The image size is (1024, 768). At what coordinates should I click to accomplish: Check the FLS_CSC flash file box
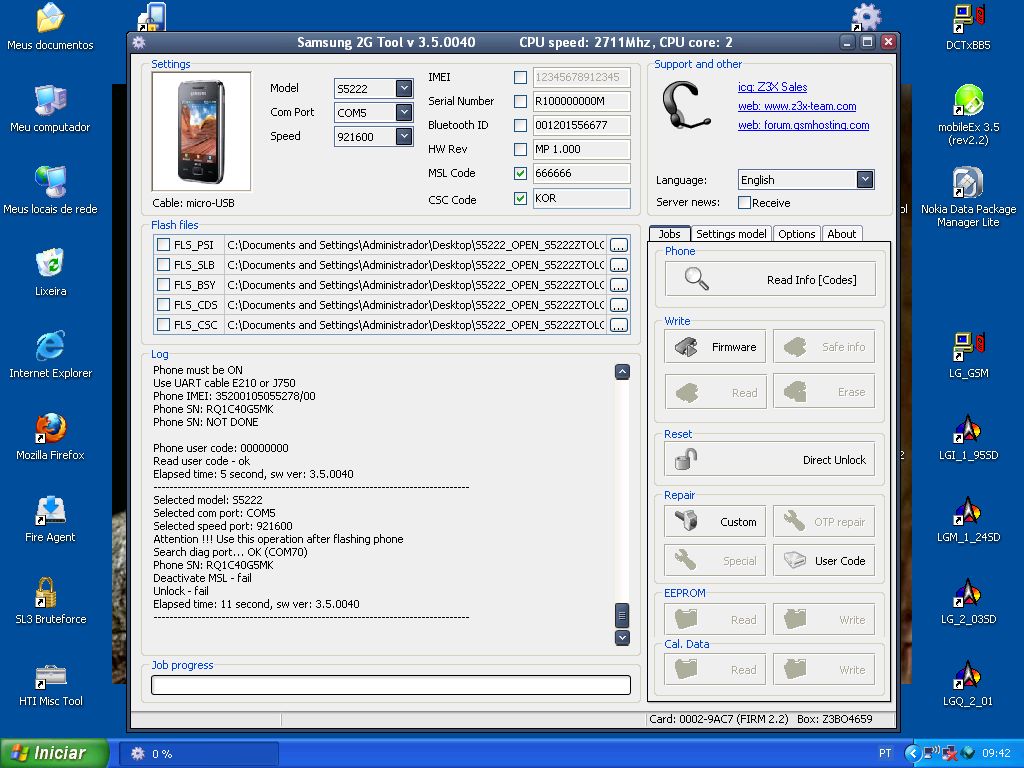point(164,325)
